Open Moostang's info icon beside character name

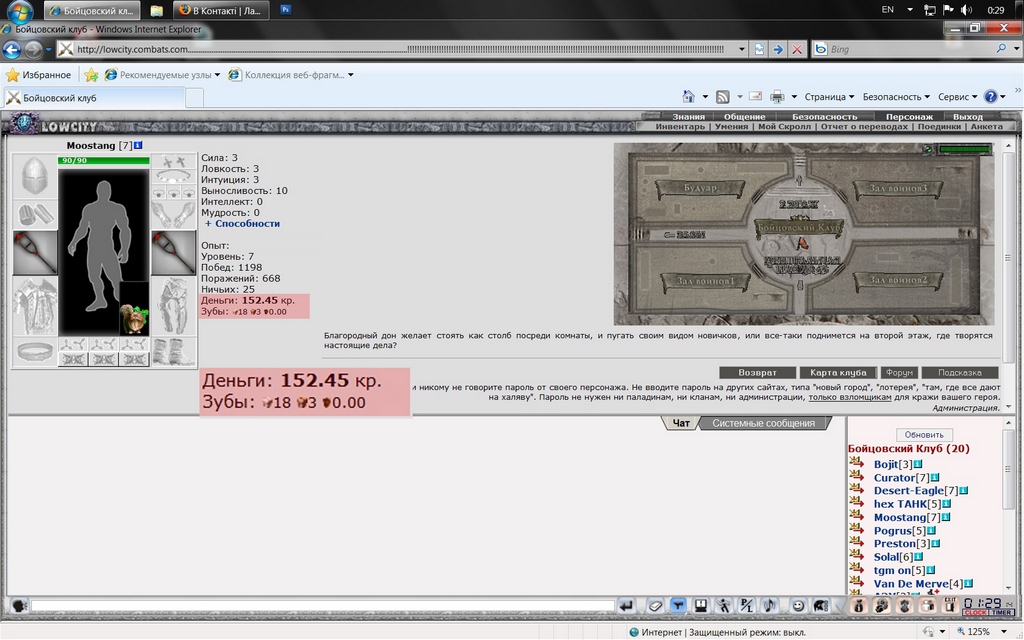click(138, 145)
